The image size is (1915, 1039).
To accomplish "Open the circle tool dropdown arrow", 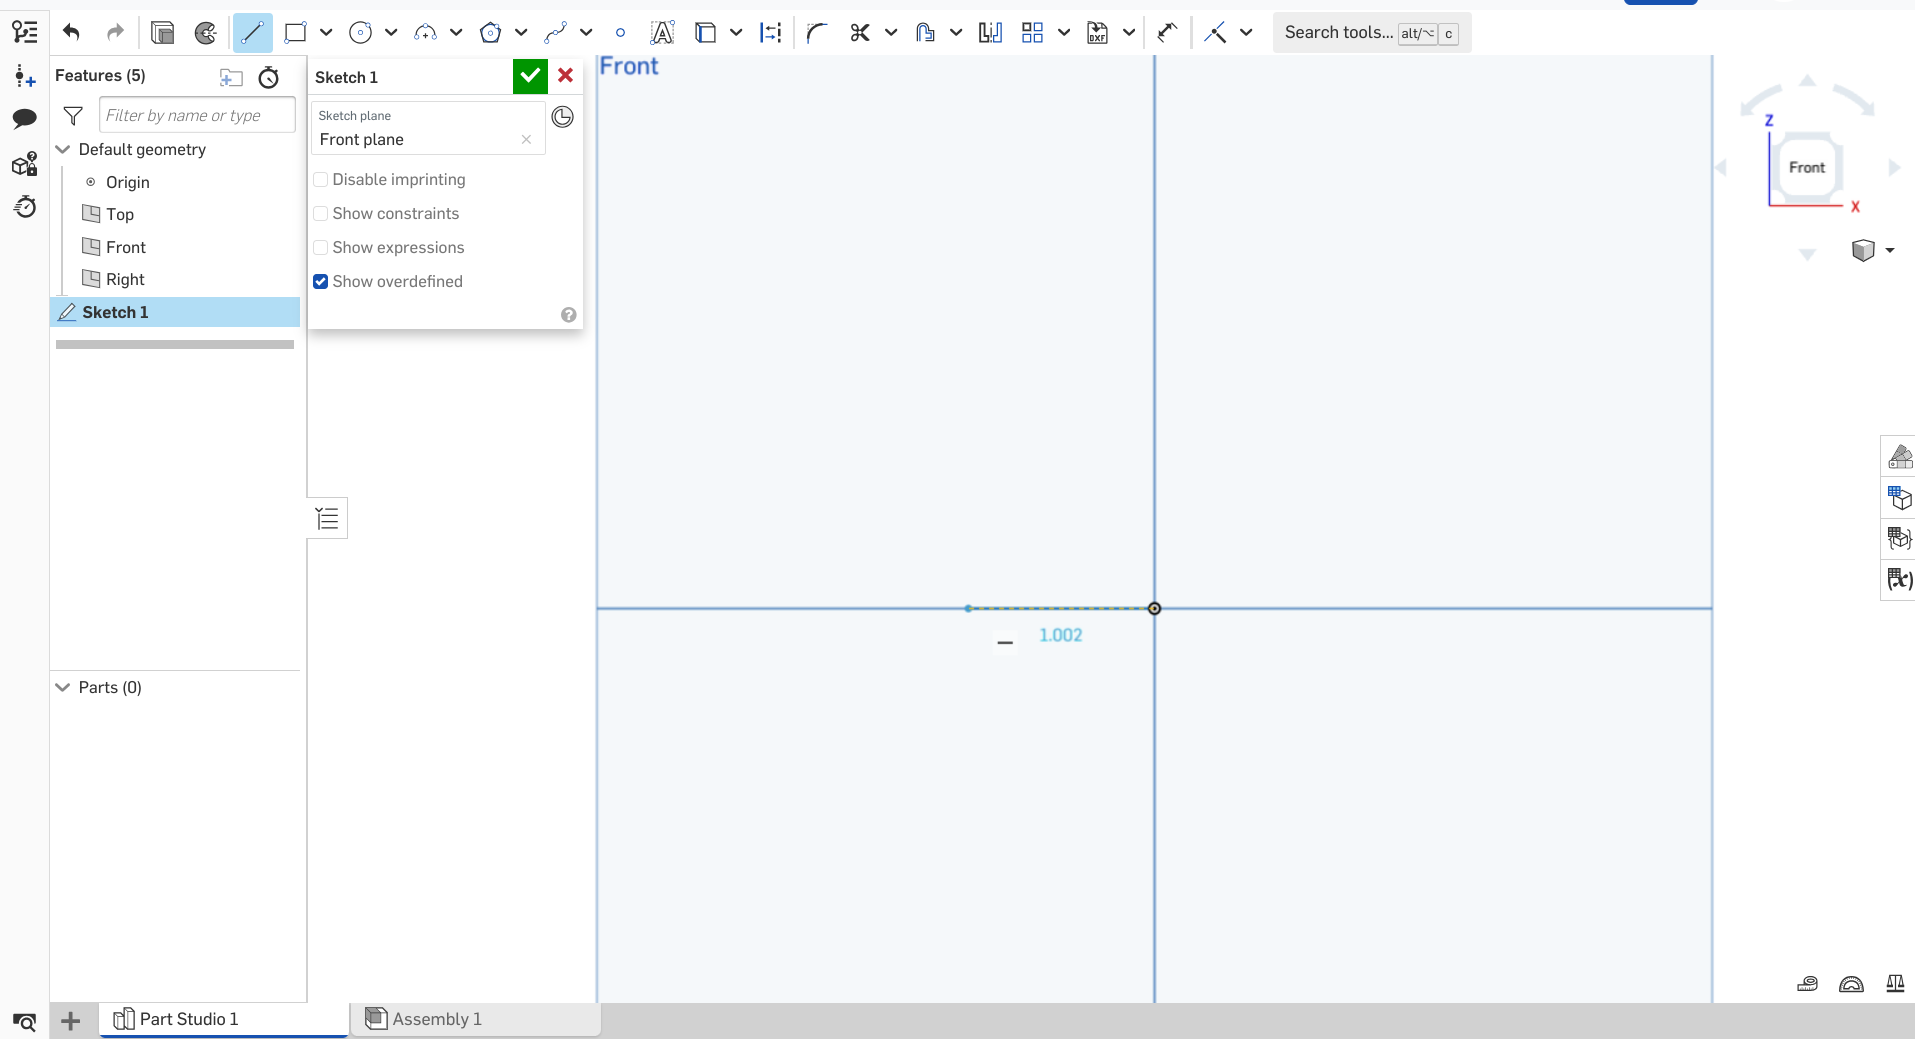I will pos(391,33).
